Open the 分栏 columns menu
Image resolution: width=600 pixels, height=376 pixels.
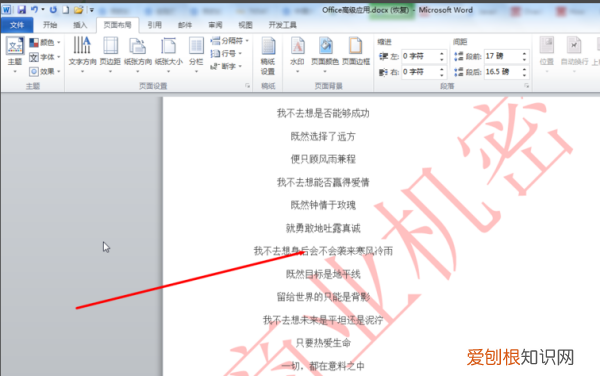click(x=196, y=55)
